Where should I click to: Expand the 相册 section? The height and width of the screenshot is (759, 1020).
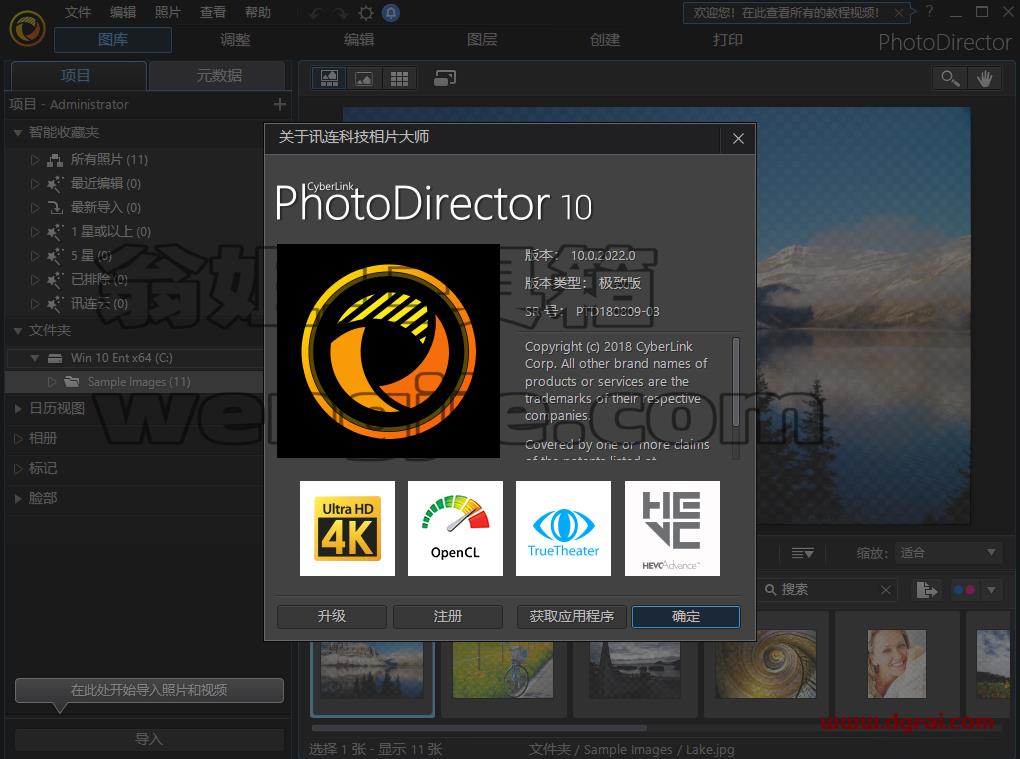[x=18, y=438]
